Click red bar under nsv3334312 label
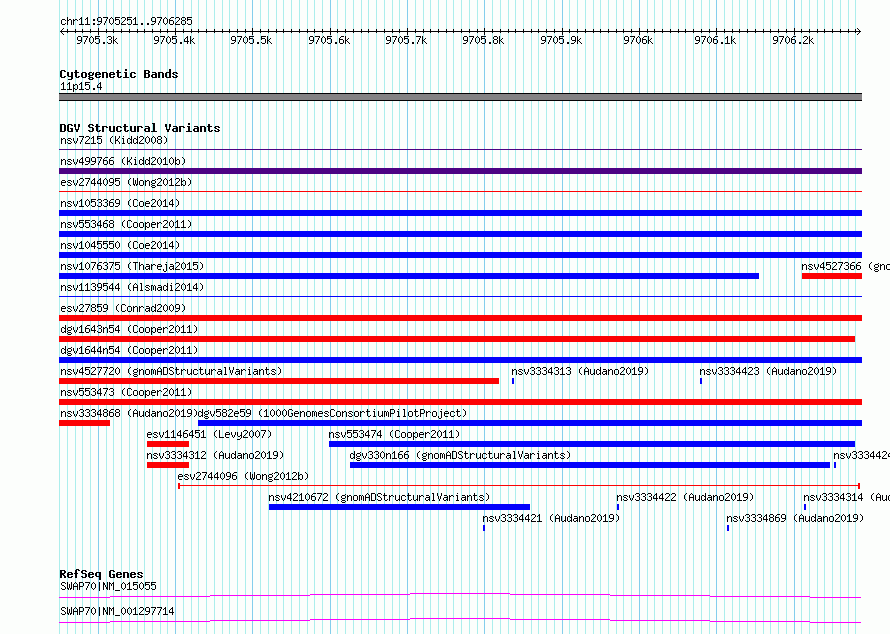Screen dimensions: 890x634 (168, 465)
